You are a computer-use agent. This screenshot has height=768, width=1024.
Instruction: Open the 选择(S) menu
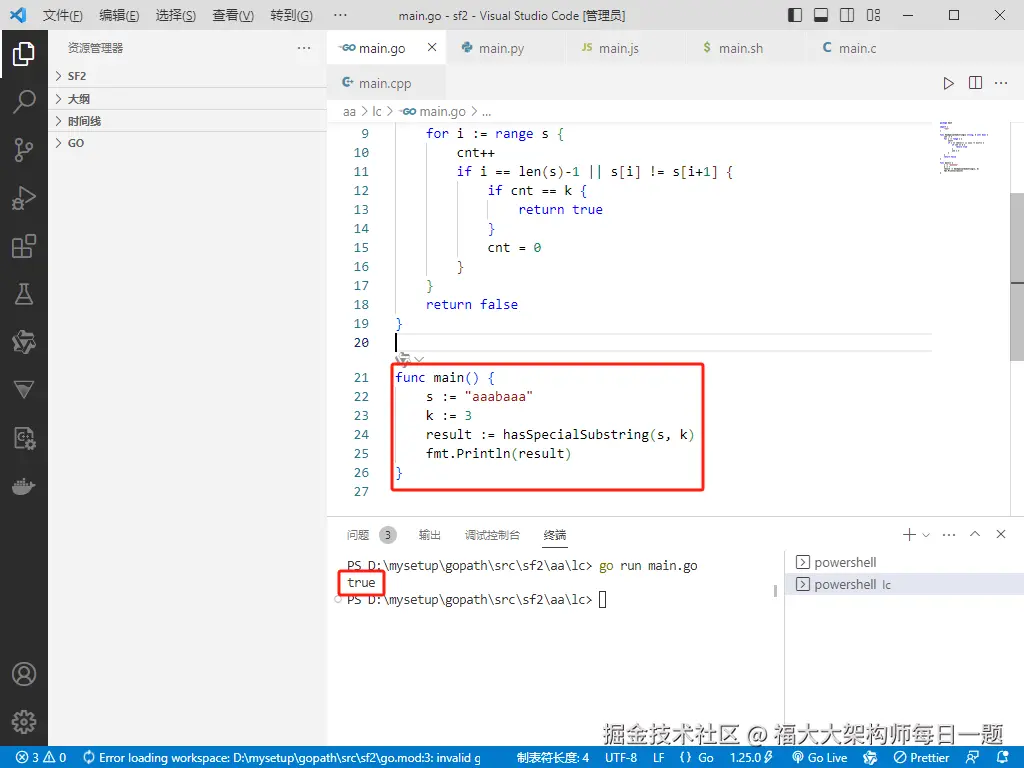[x=176, y=15]
